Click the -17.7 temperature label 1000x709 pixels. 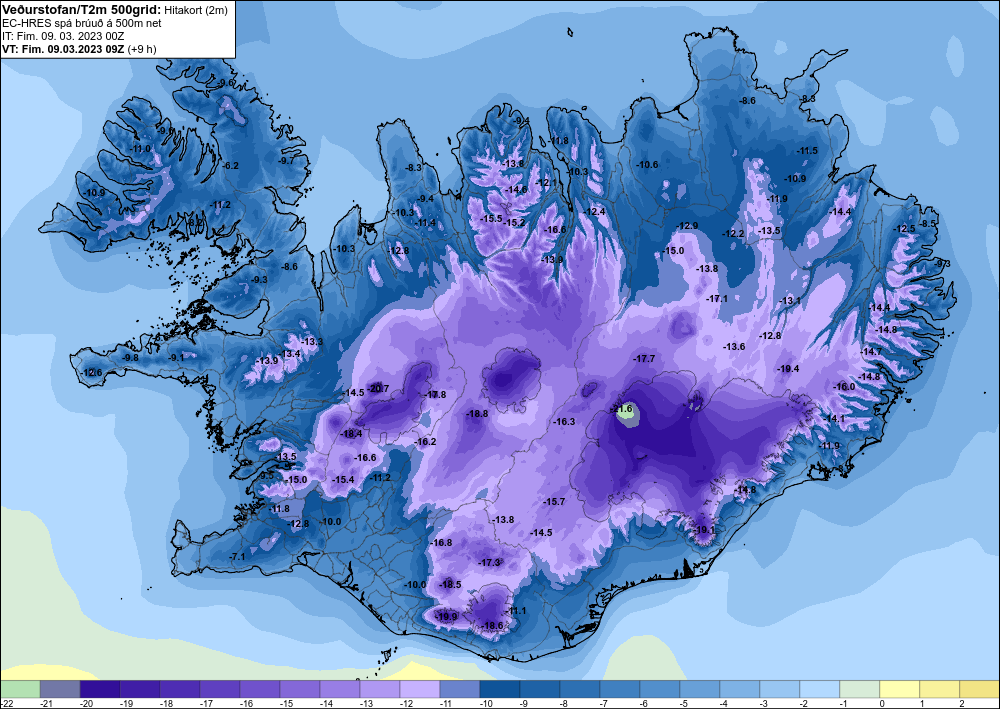click(x=644, y=359)
